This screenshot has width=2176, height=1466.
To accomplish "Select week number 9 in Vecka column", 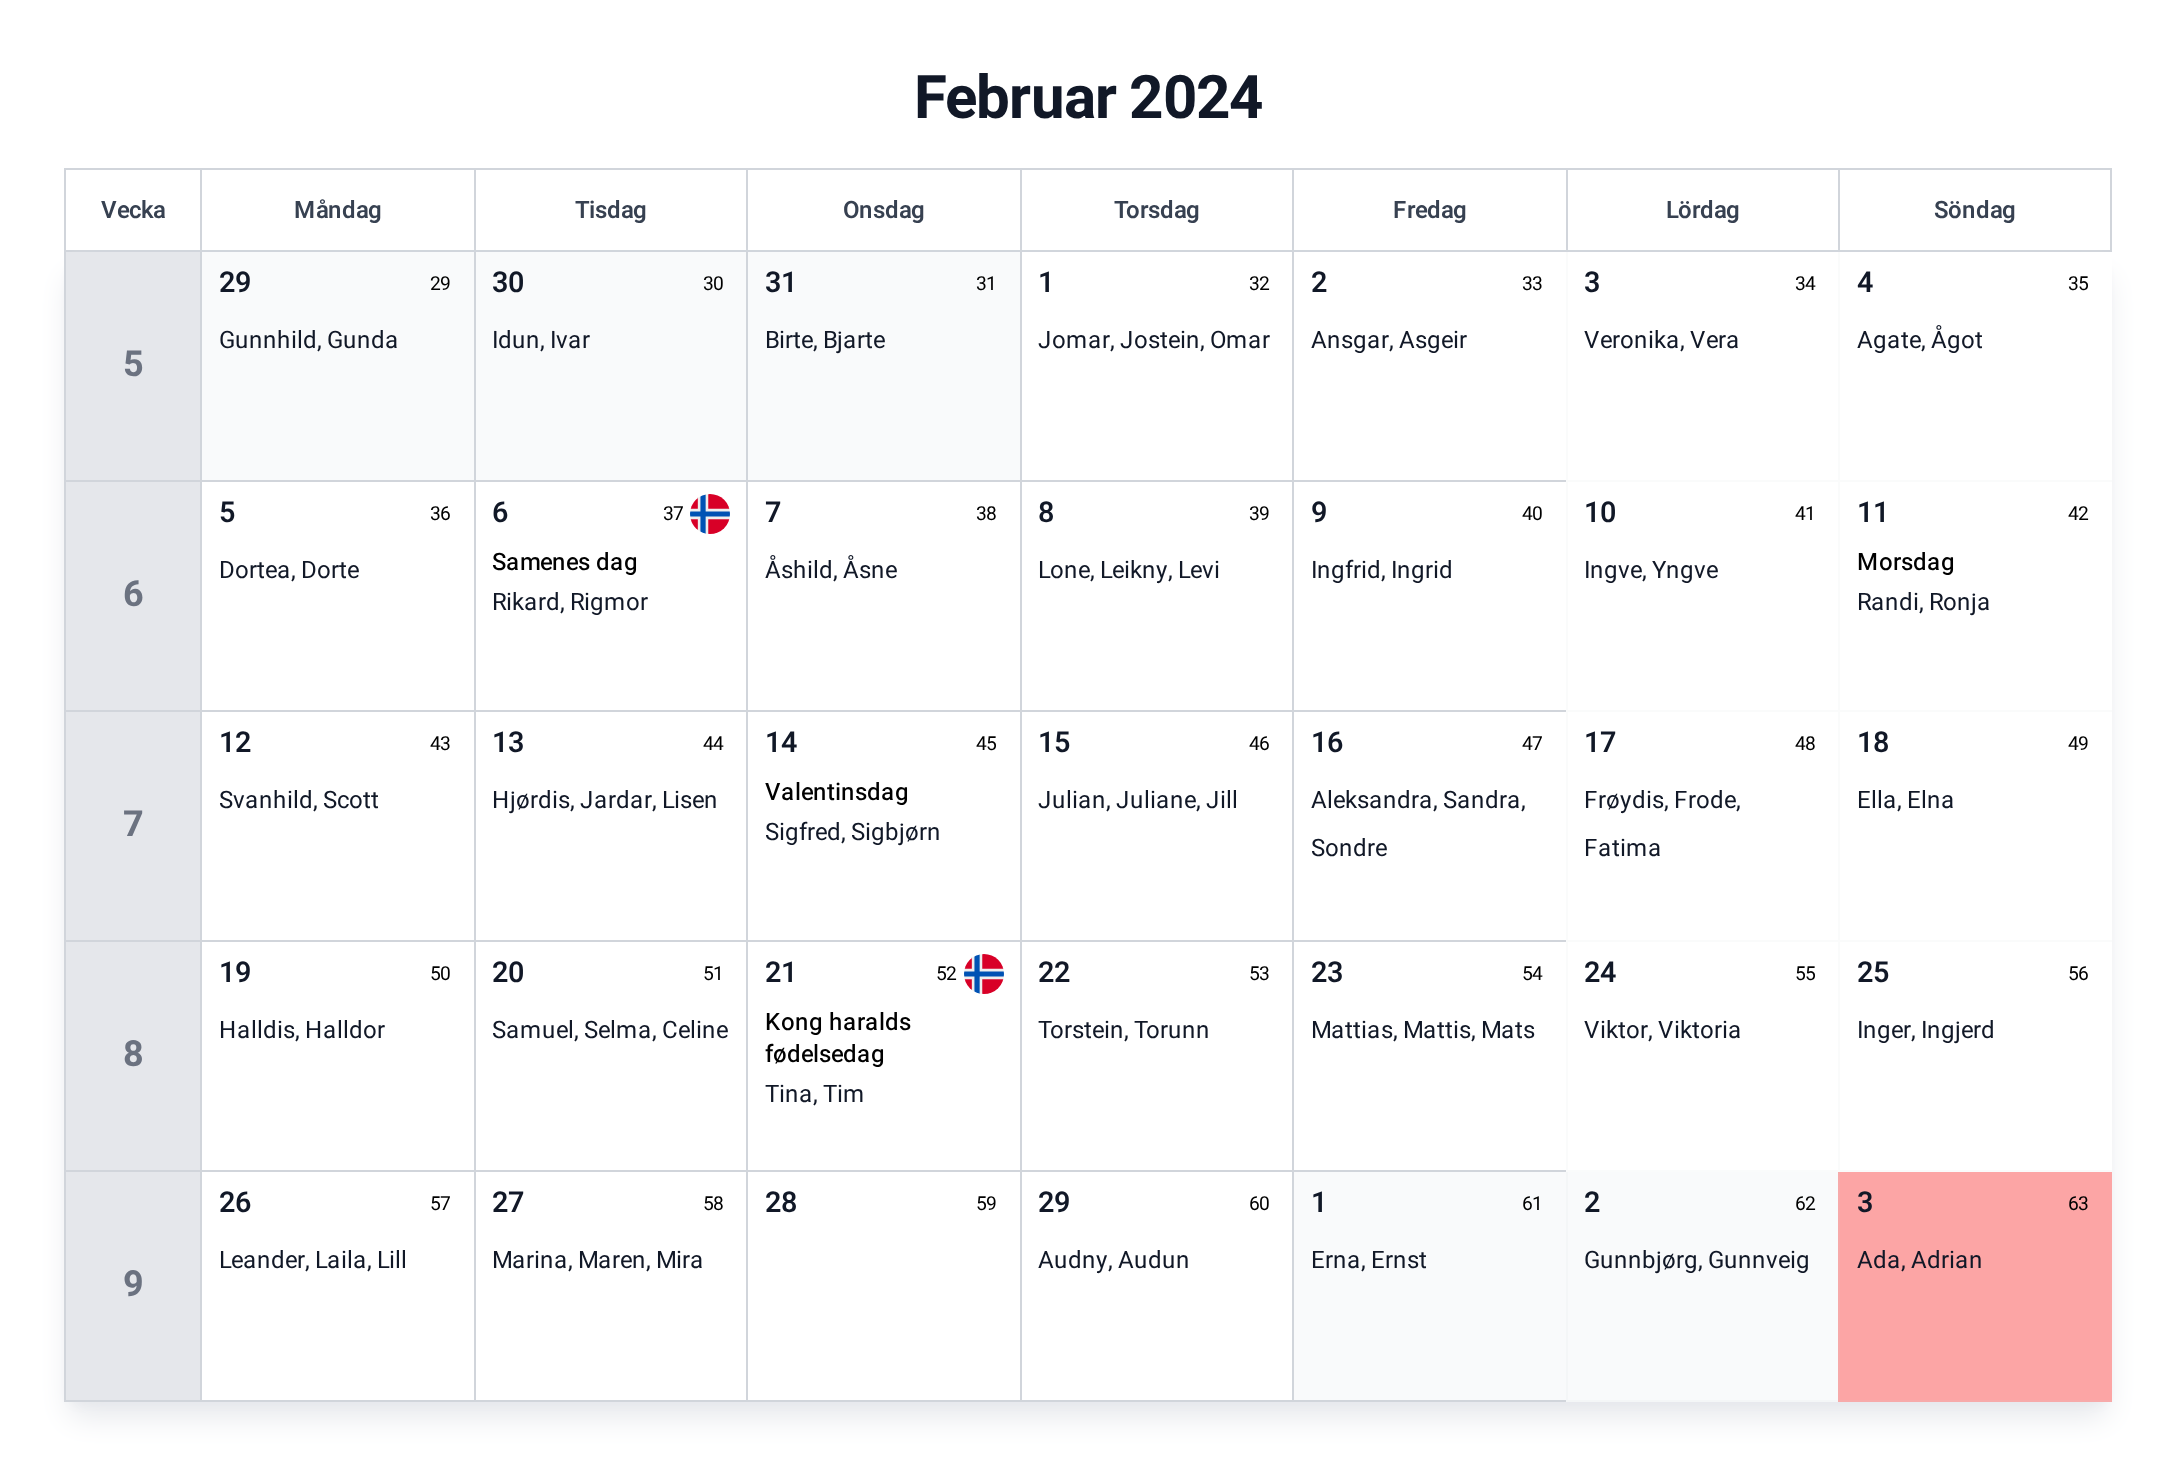I will pos(133,1286).
